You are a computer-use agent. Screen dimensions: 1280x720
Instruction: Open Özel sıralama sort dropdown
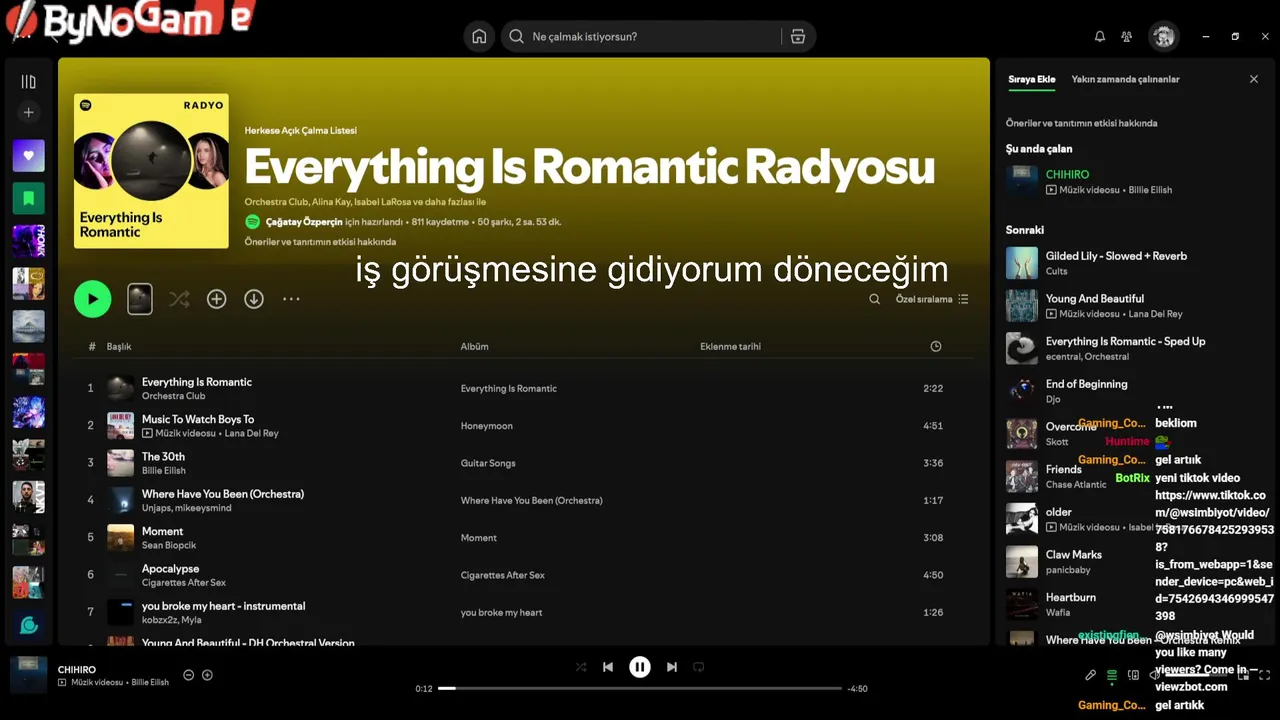[x=931, y=299]
